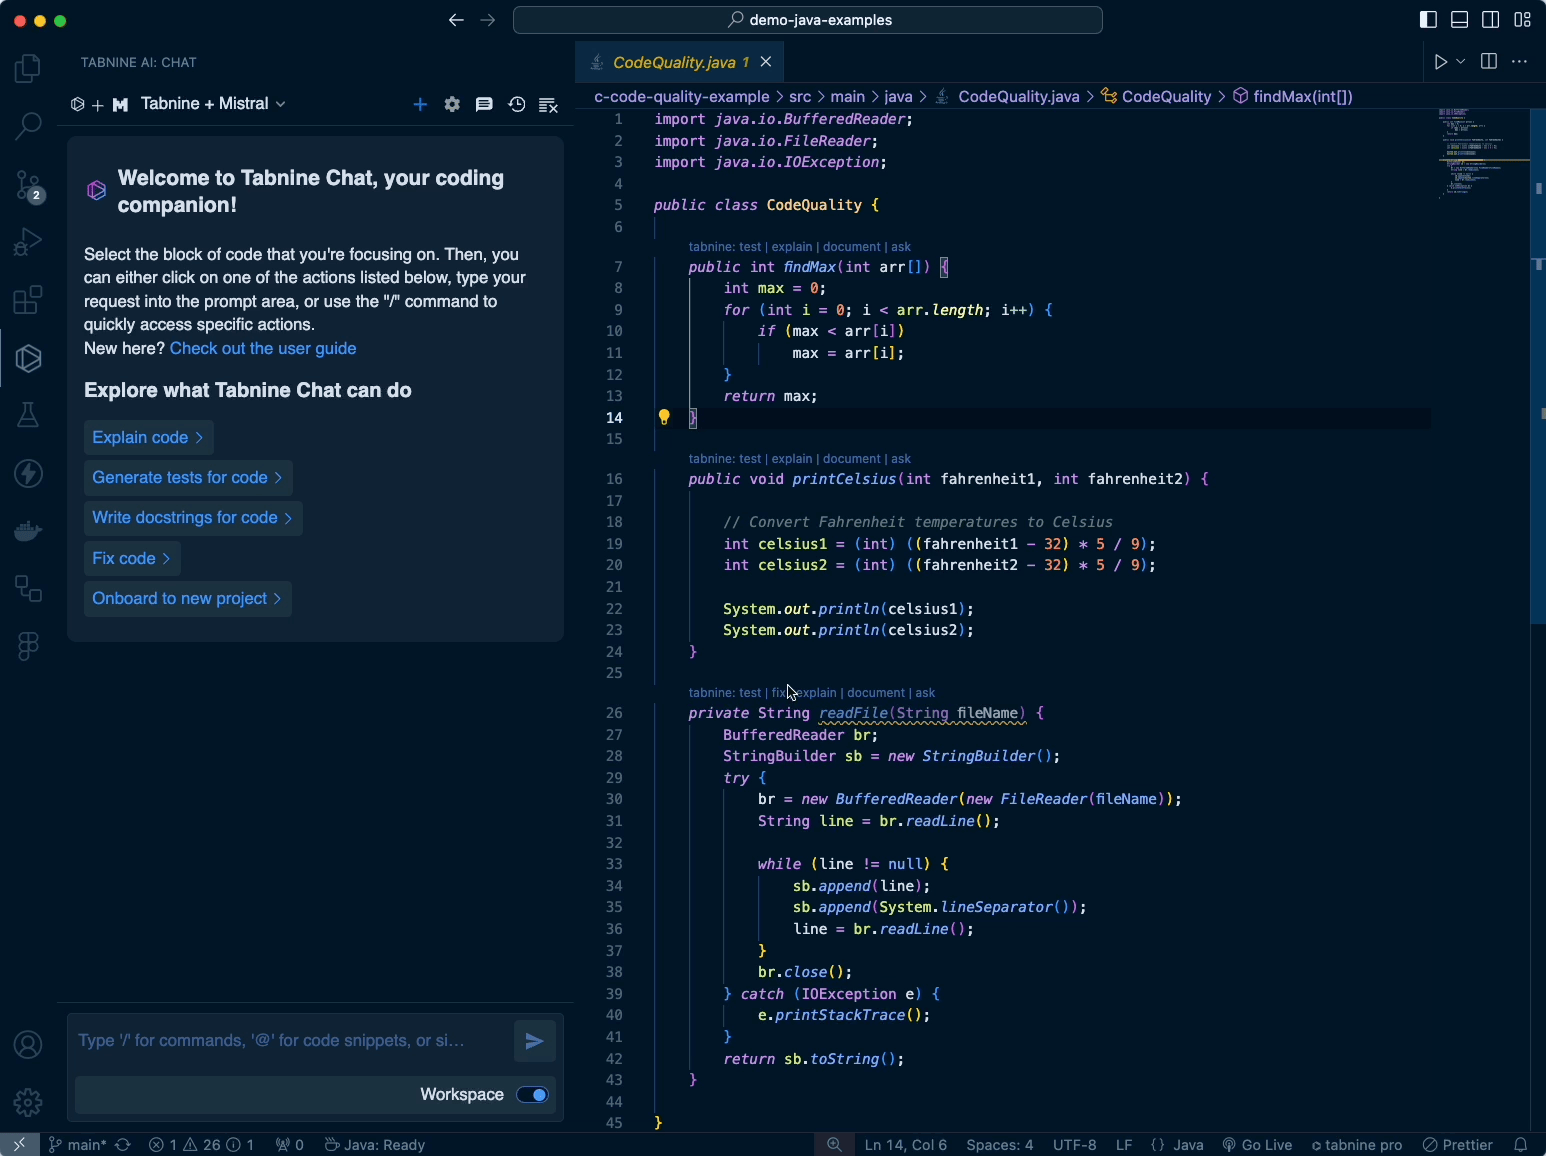Click the lightbulb quick-fix icon on line 14

click(x=664, y=418)
